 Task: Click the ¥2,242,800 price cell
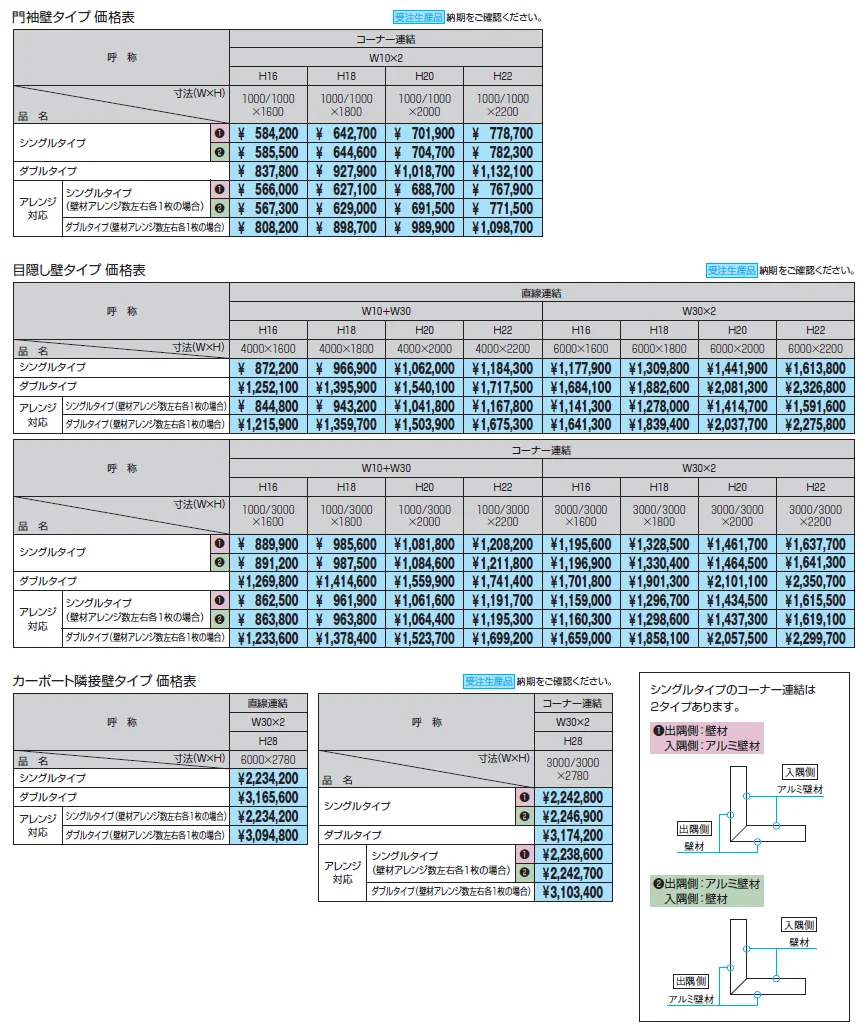573,798
